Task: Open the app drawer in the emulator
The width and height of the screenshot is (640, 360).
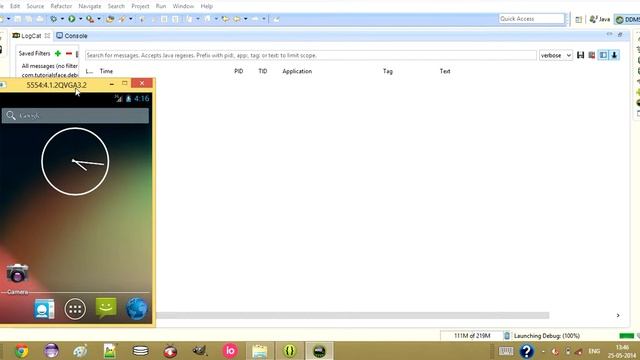Action: (75, 309)
